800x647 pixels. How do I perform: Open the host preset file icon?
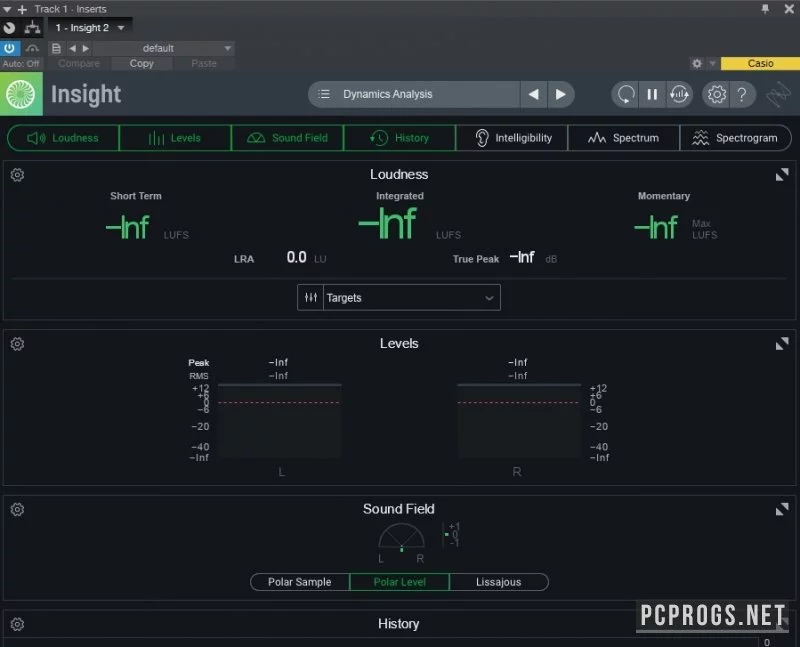pyautogui.click(x=56, y=48)
